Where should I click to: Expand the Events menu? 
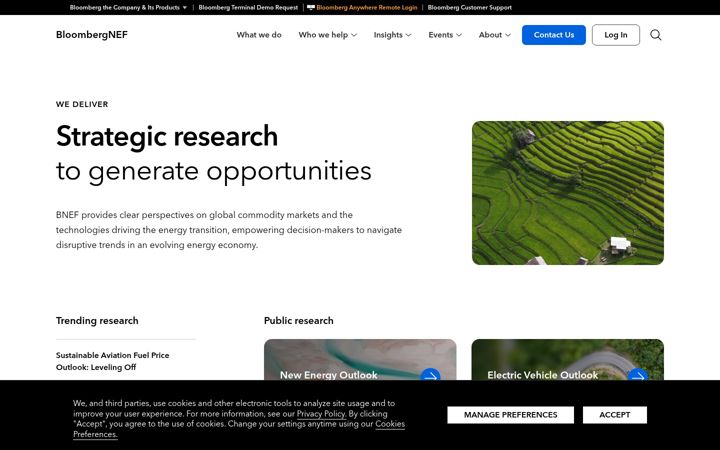(x=445, y=35)
